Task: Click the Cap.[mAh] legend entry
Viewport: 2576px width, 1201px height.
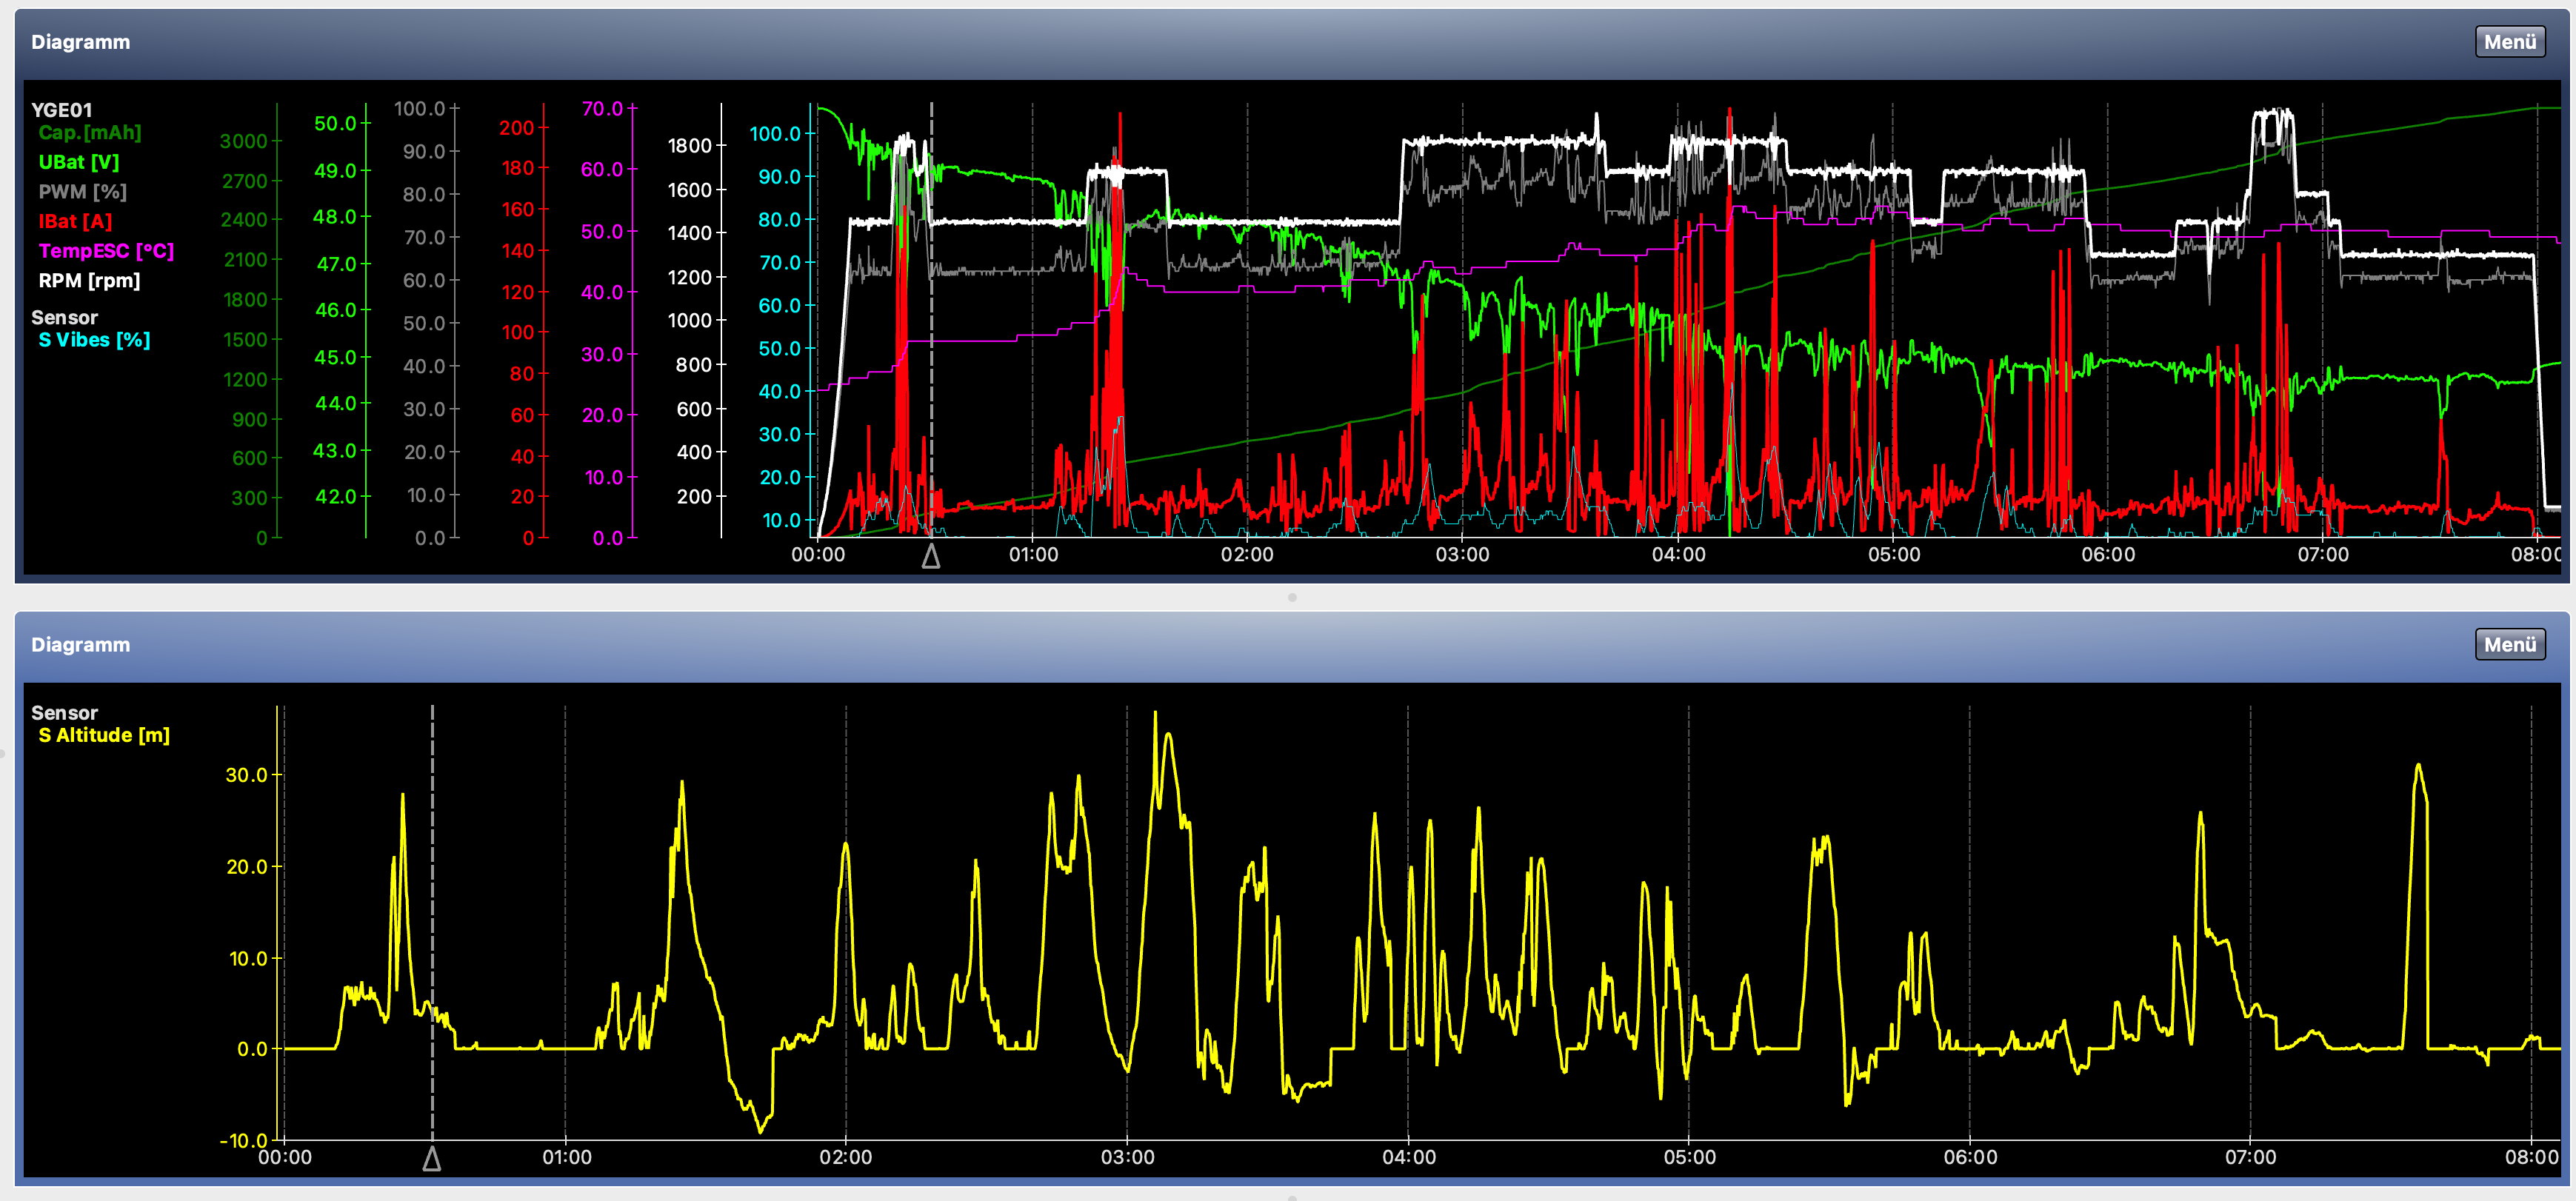Action: pyautogui.click(x=90, y=133)
